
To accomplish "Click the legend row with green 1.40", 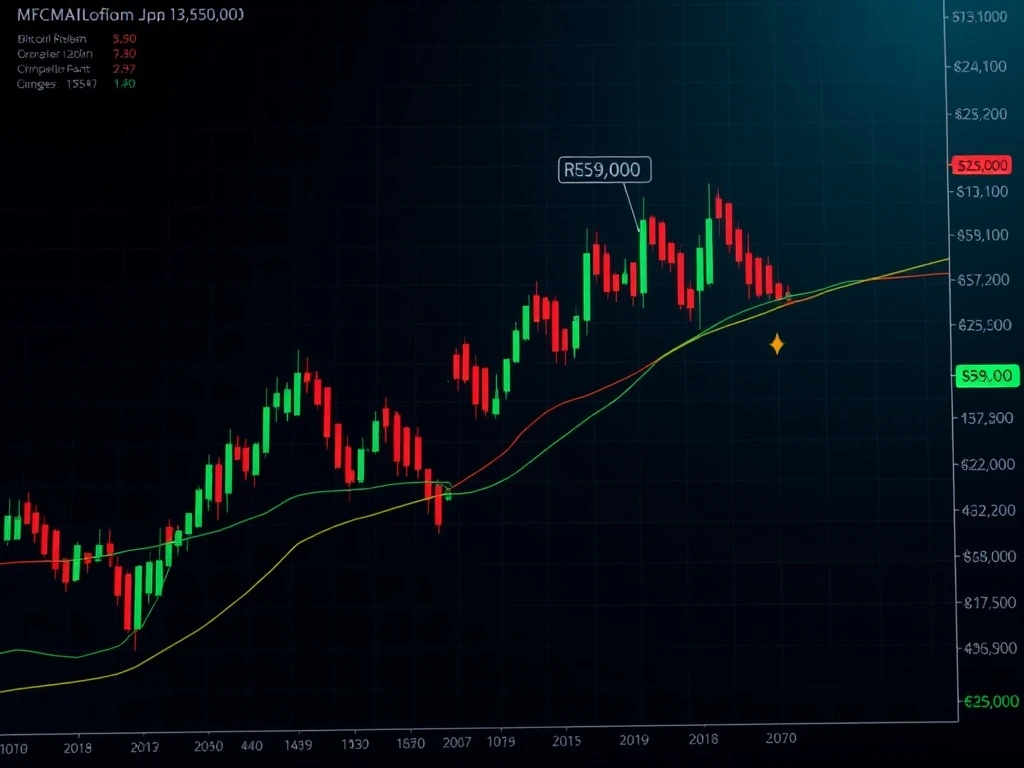I will pos(70,85).
